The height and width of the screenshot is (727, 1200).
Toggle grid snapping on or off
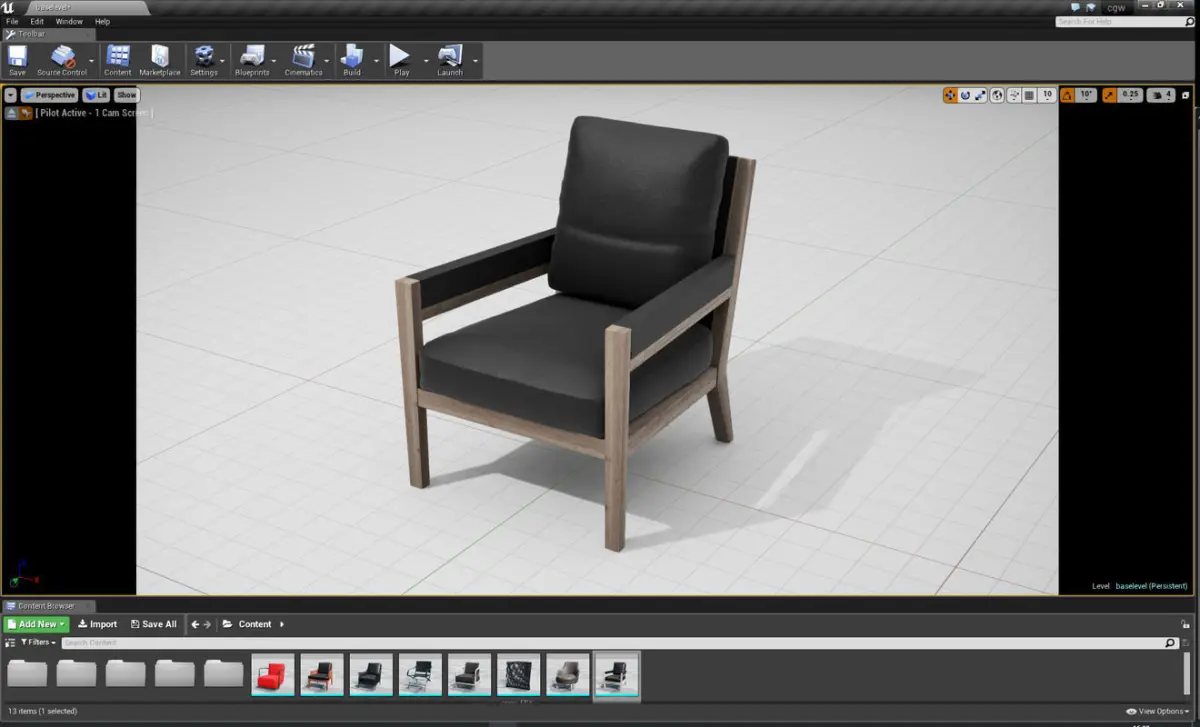pyautogui.click(x=1029, y=95)
